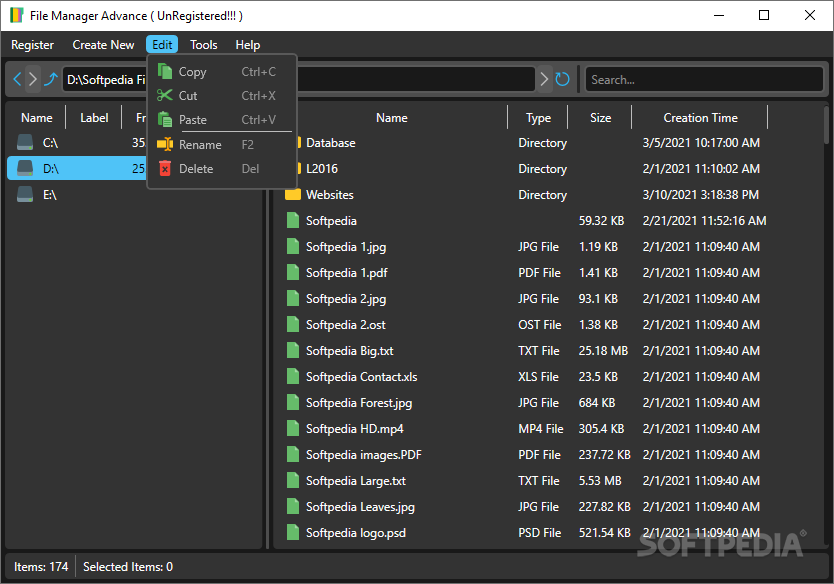Click the MP4 File type cell
The image size is (834, 584).
(x=540, y=429)
